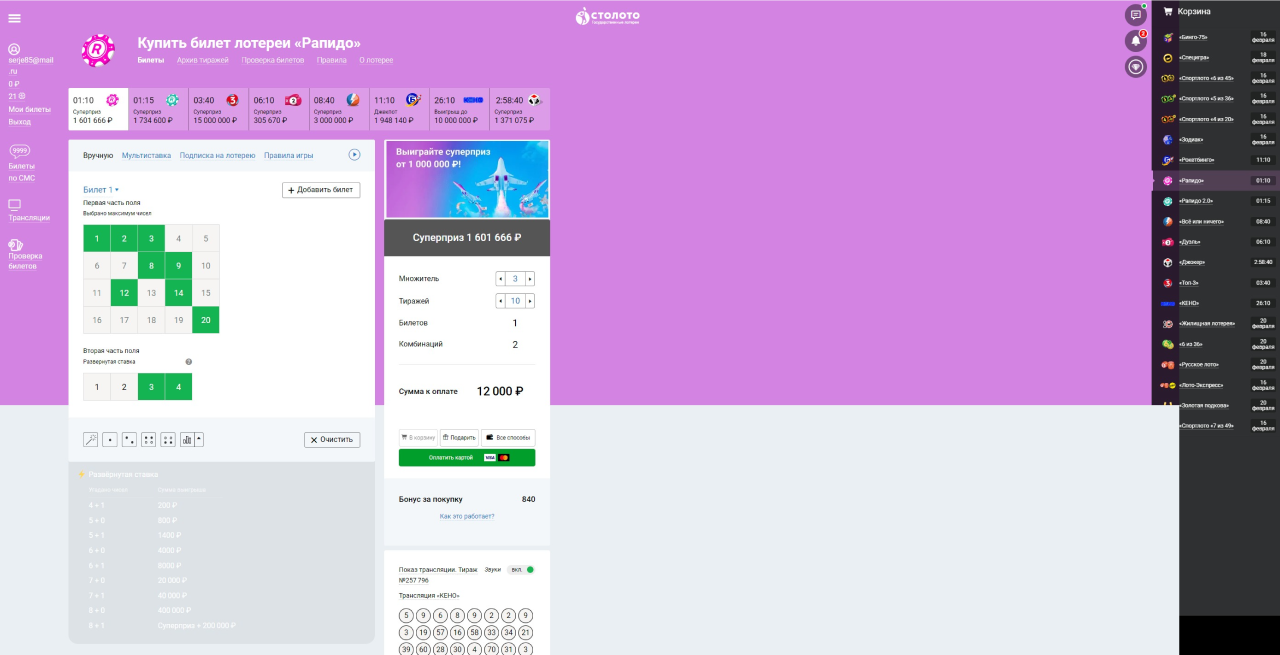Open the hamburger menu at top left
Image resolution: width=1280 pixels, height=655 pixels.
coord(14,18)
